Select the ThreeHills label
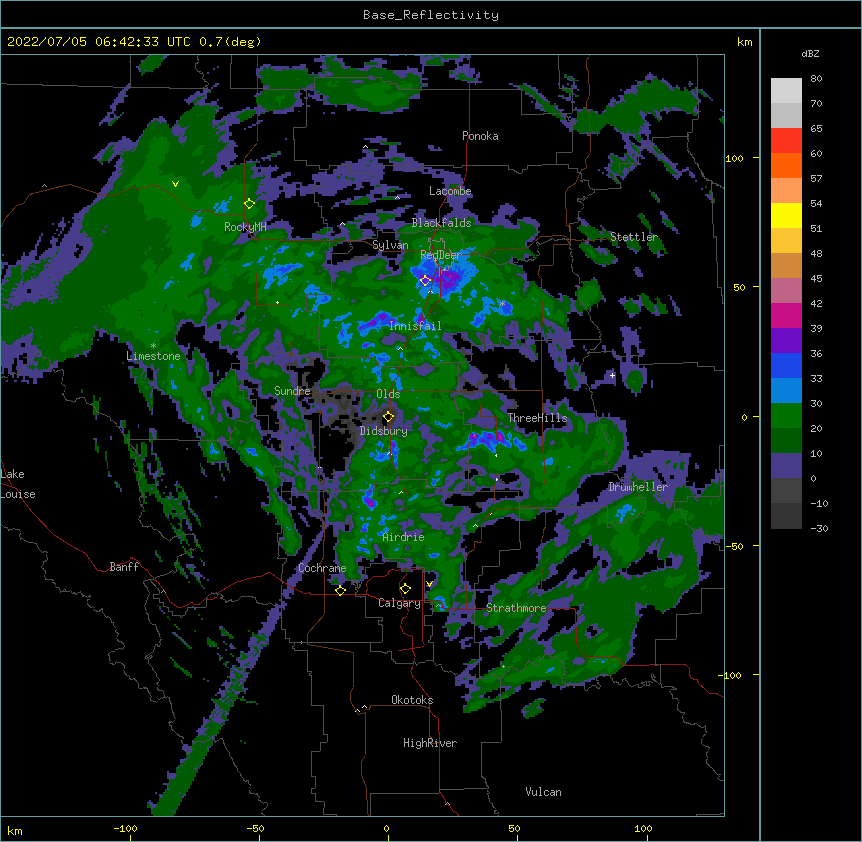Image resolution: width=862 pixels, height=842 pixels. (537, 418)
